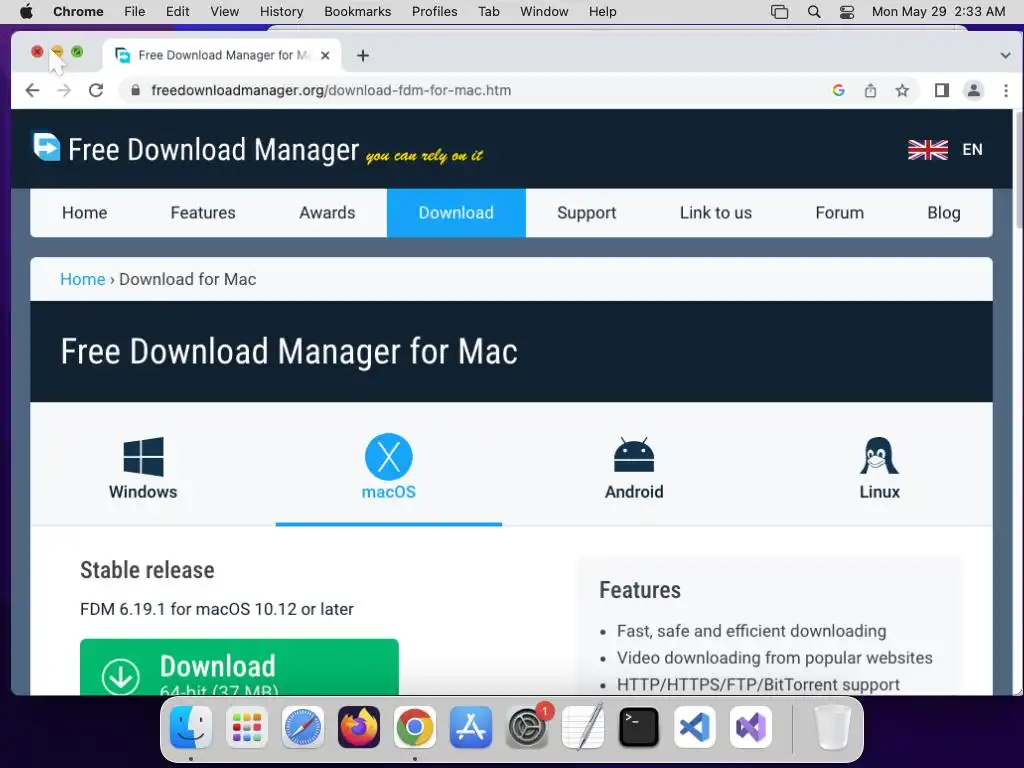The height and width of the screenshot is (768, 1024).
Task: Open the Window menu
Action: coord(544,12)
